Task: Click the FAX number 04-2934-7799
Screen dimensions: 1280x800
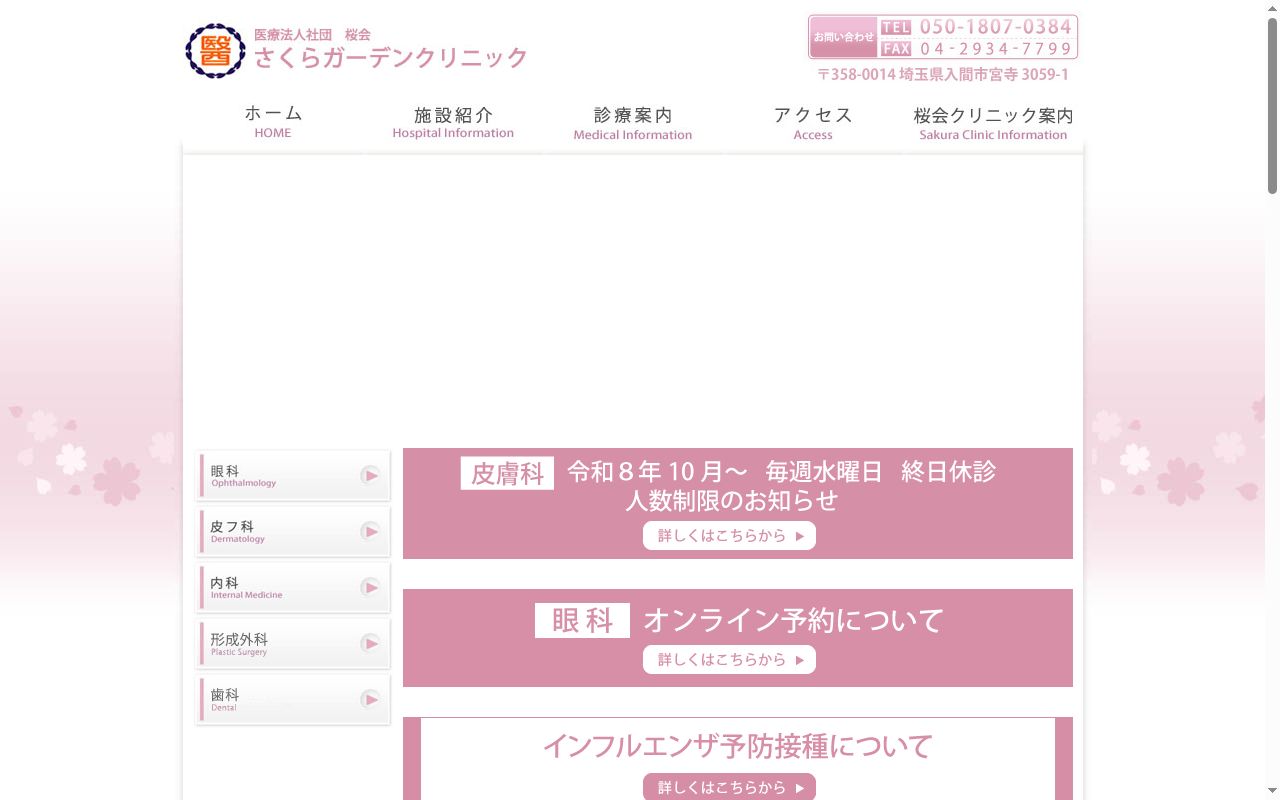Action: (995, 48)
